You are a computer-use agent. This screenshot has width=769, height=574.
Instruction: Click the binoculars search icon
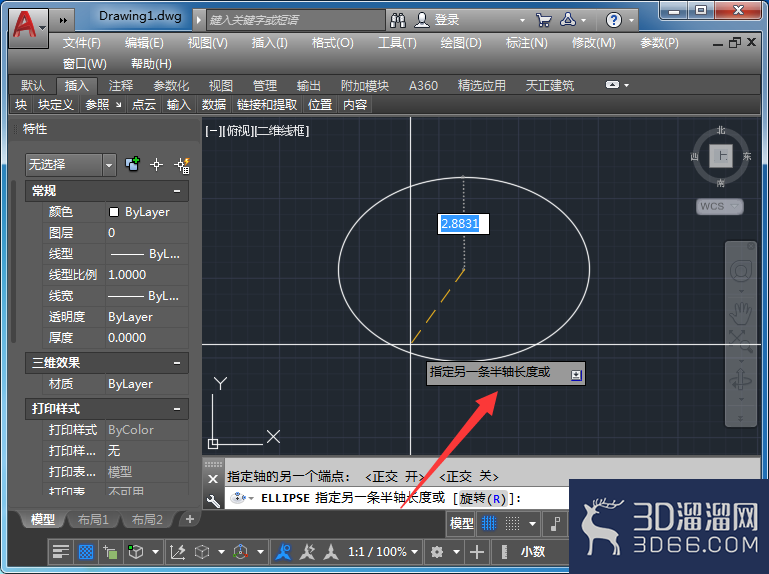click(398, 20)
